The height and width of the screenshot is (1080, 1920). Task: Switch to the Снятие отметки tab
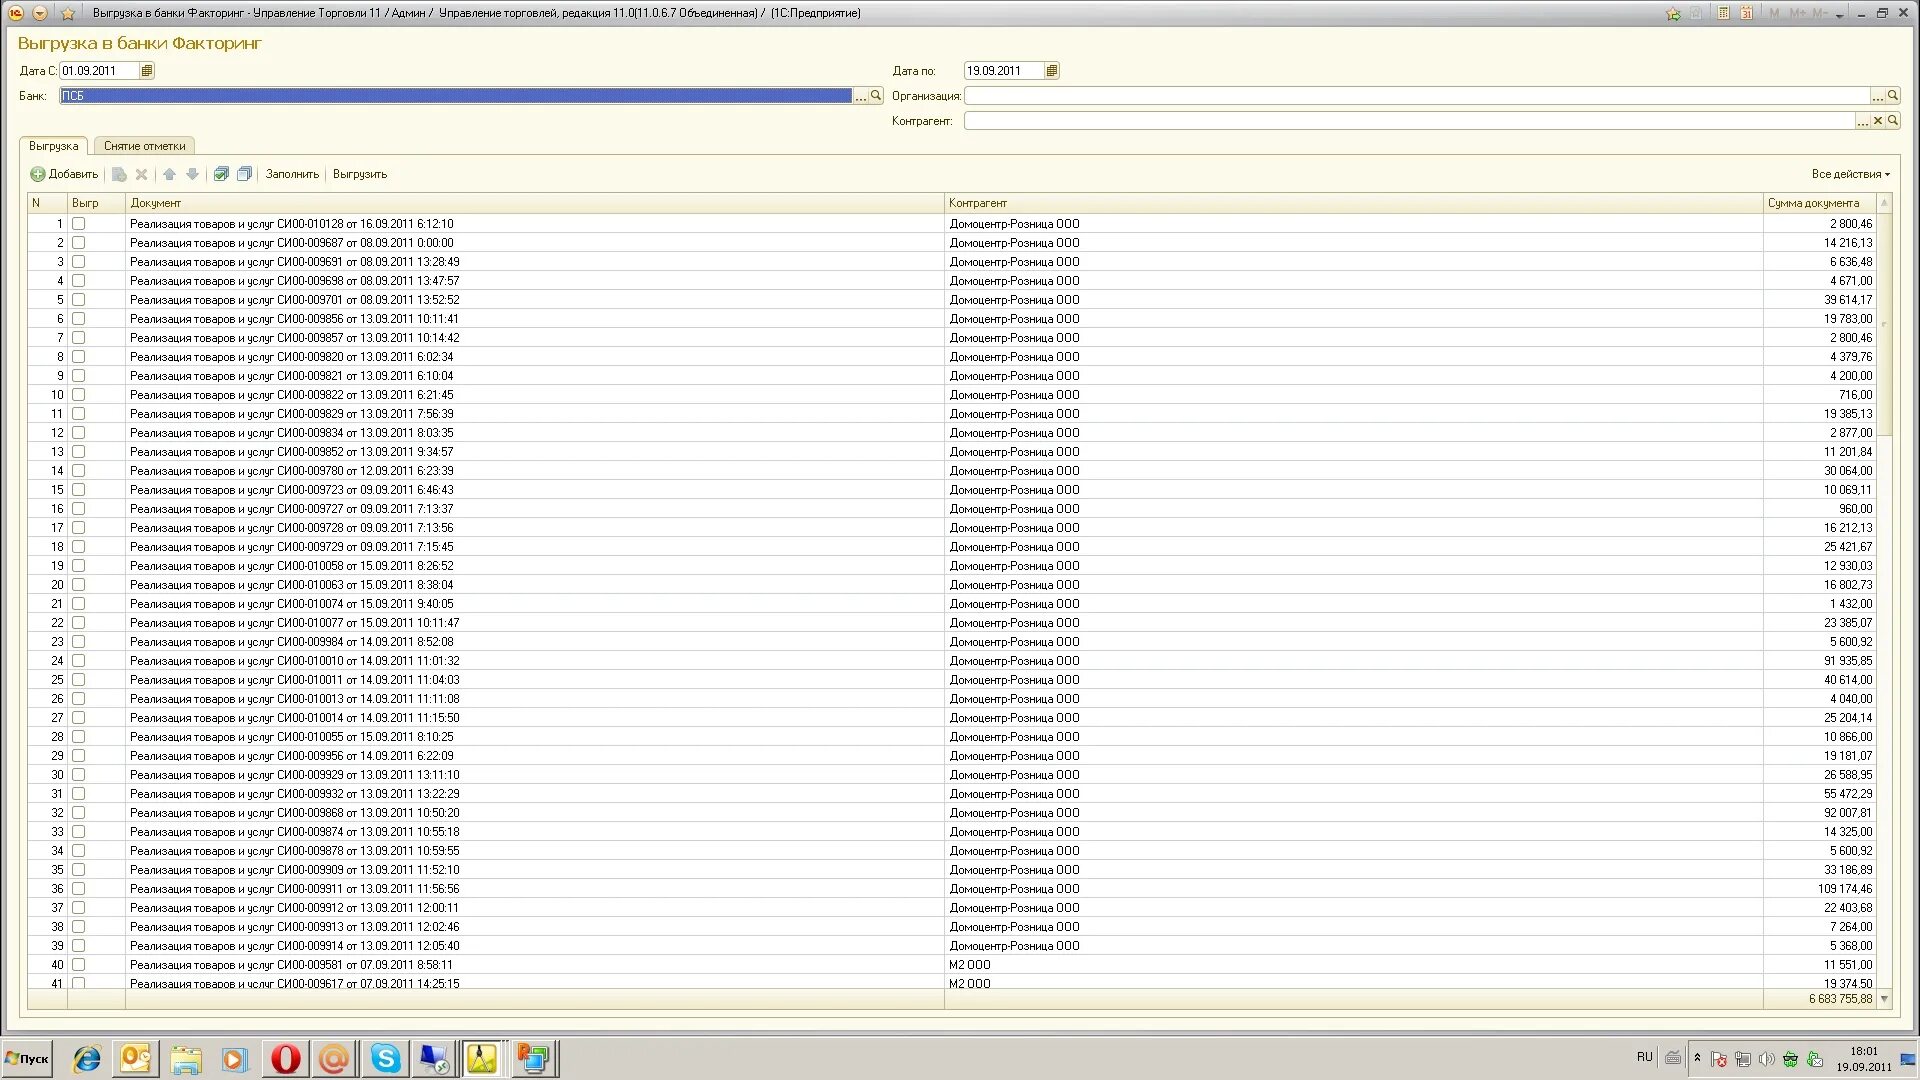click(x=144, y=146)
